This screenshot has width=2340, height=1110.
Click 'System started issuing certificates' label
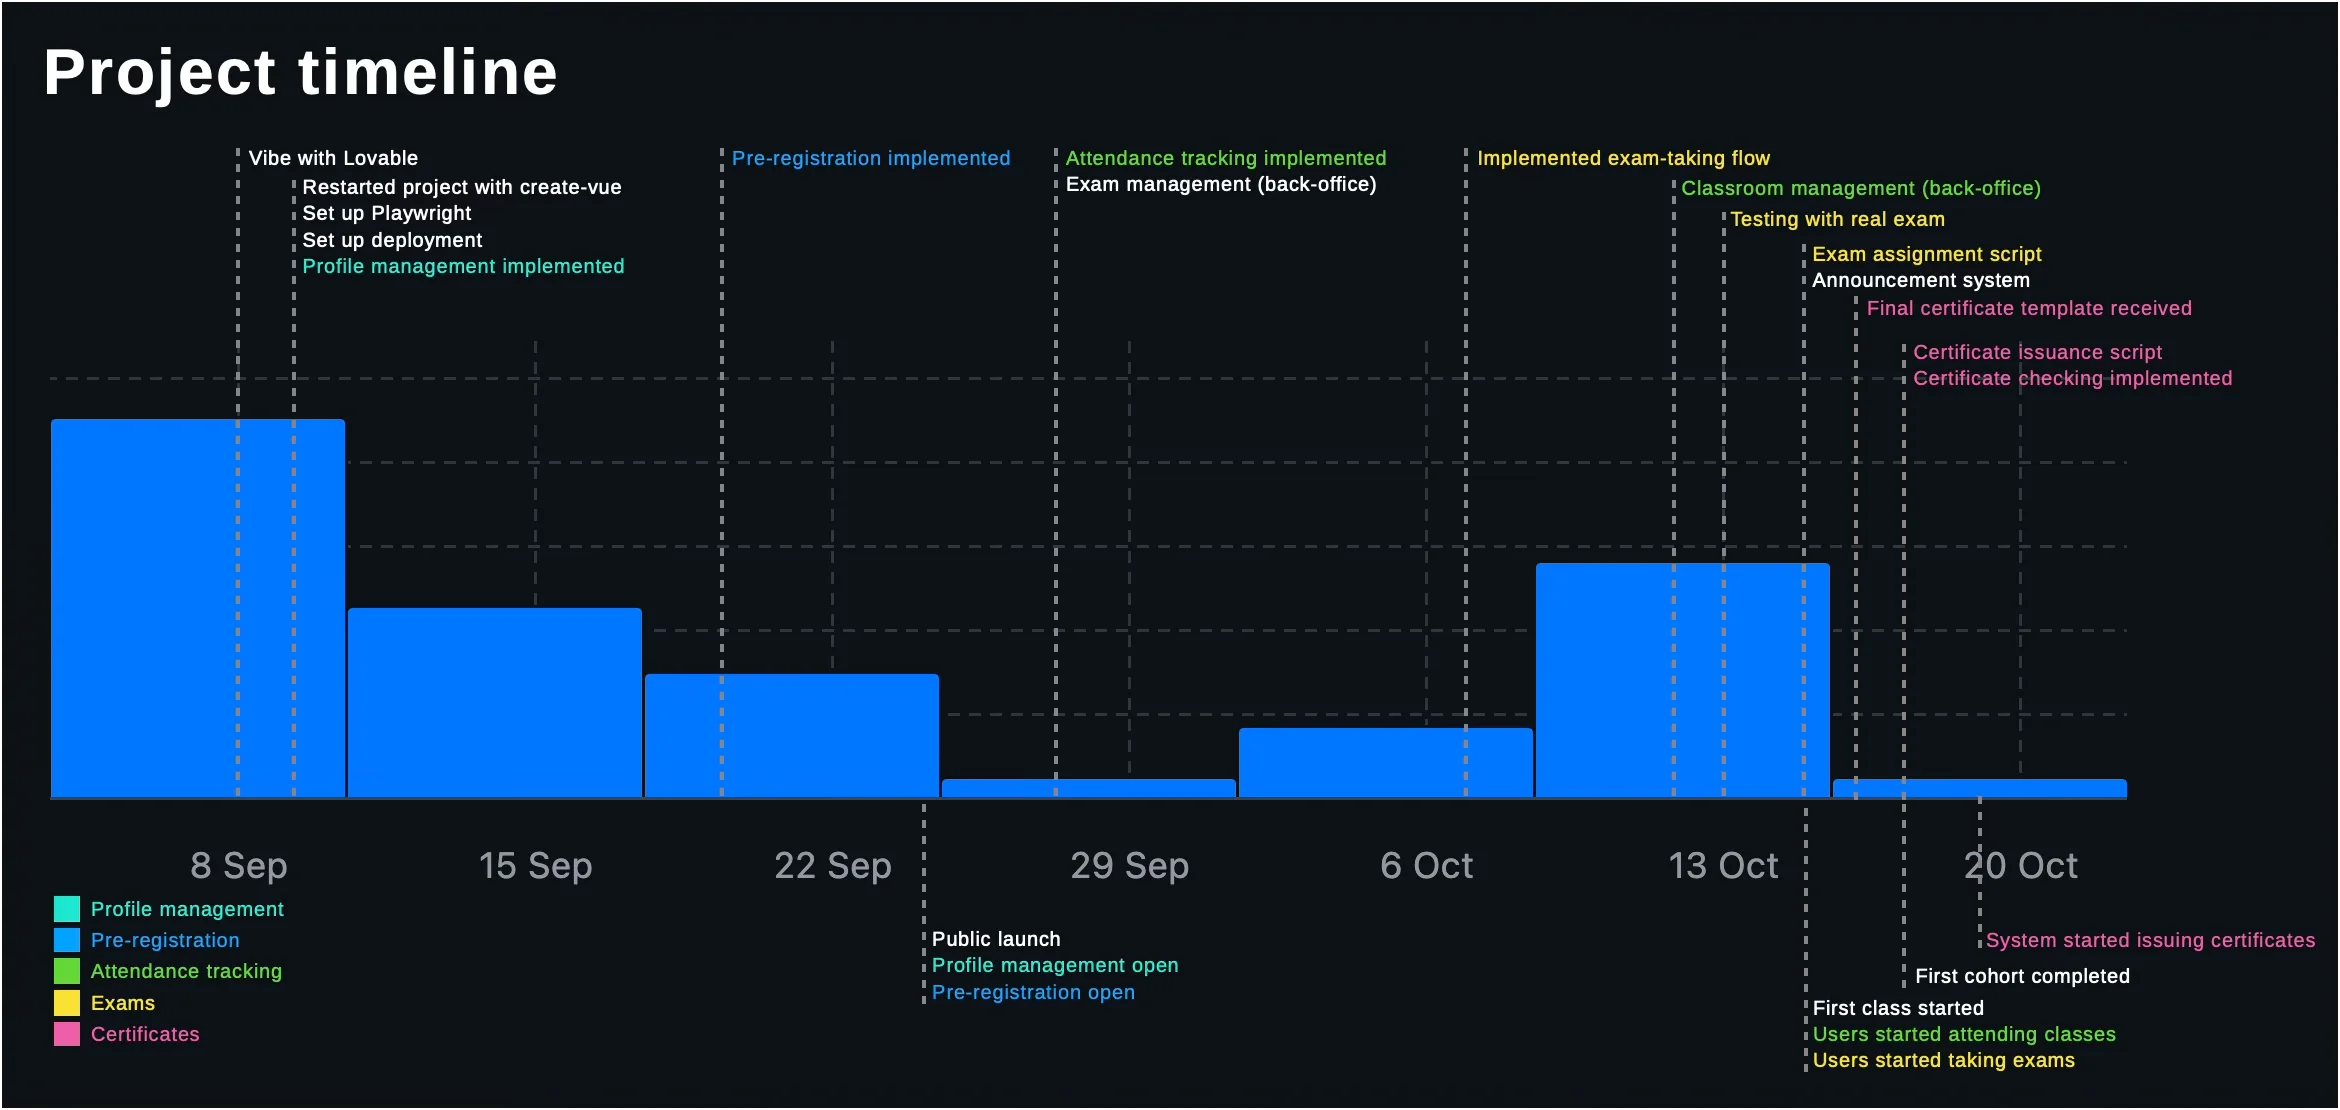click(2150, 940)
